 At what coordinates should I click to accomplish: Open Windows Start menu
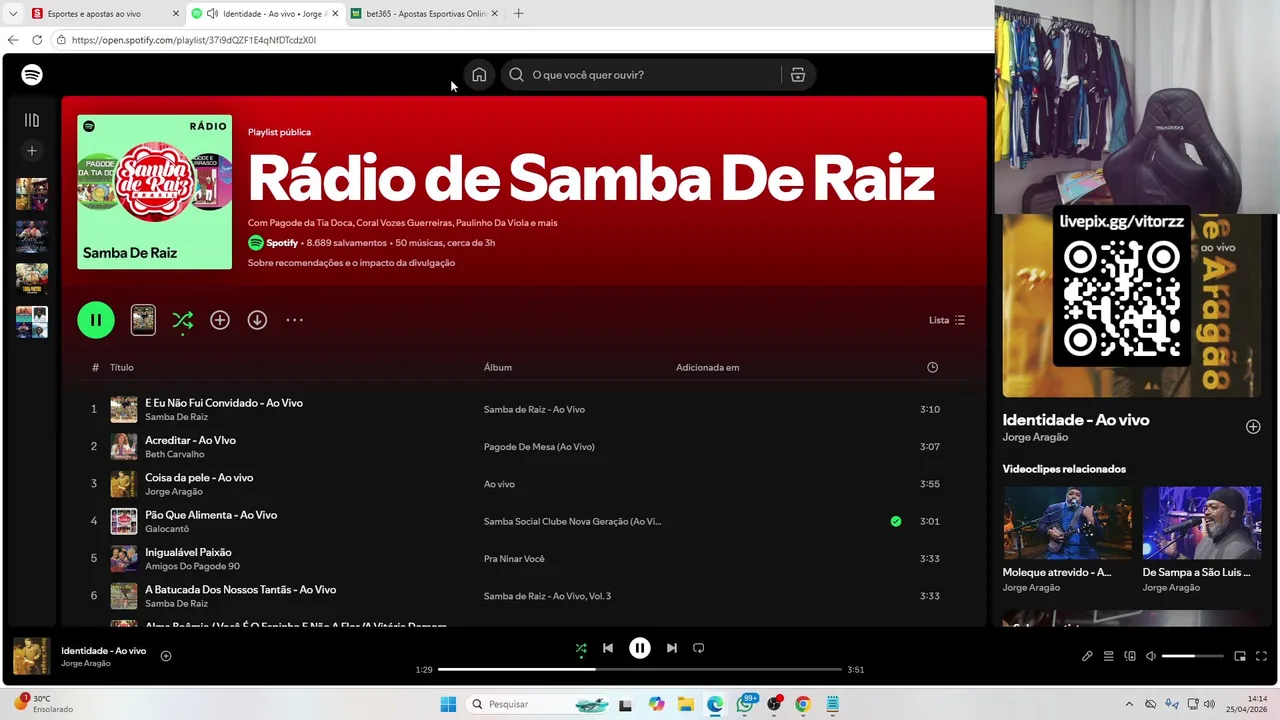click(x=448, y=704)
